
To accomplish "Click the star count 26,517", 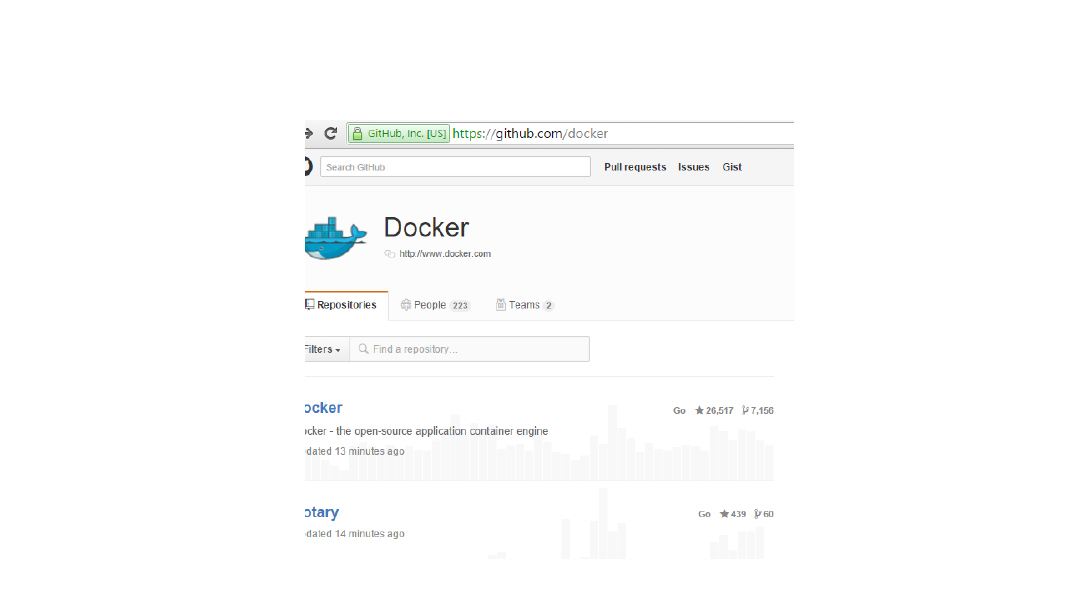I will click(714, 411).
